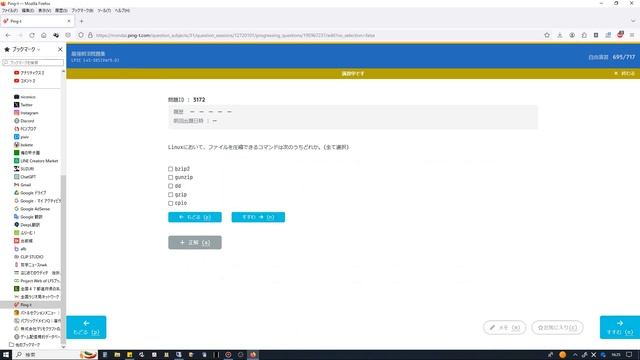Open the 履歴 menu

click(61, 10)
